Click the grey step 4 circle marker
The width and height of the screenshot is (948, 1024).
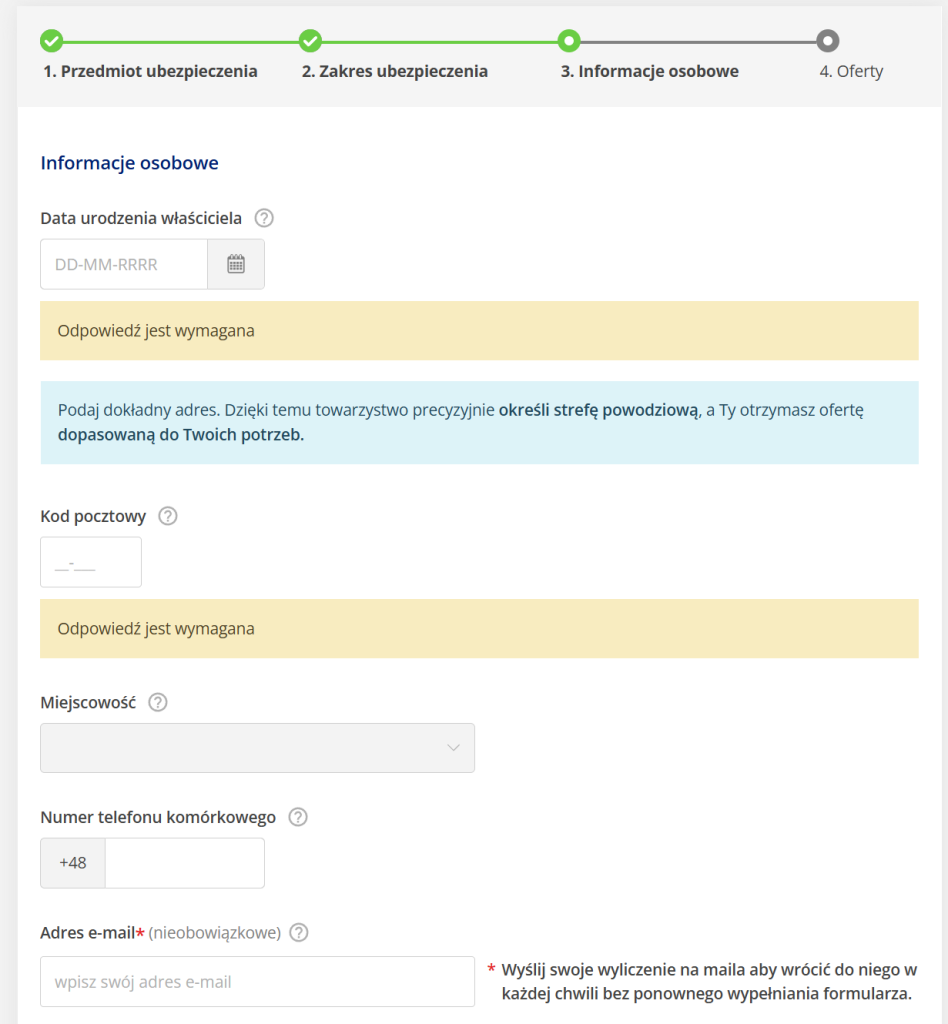tap(827, 41)
